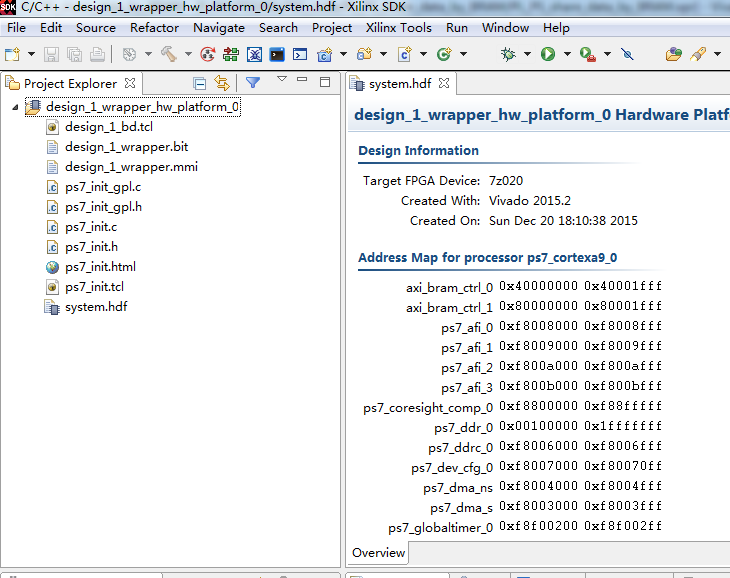This screenshot has width=730, height=578.
Task: Click the Search flashlight icon
Action: 698,54
